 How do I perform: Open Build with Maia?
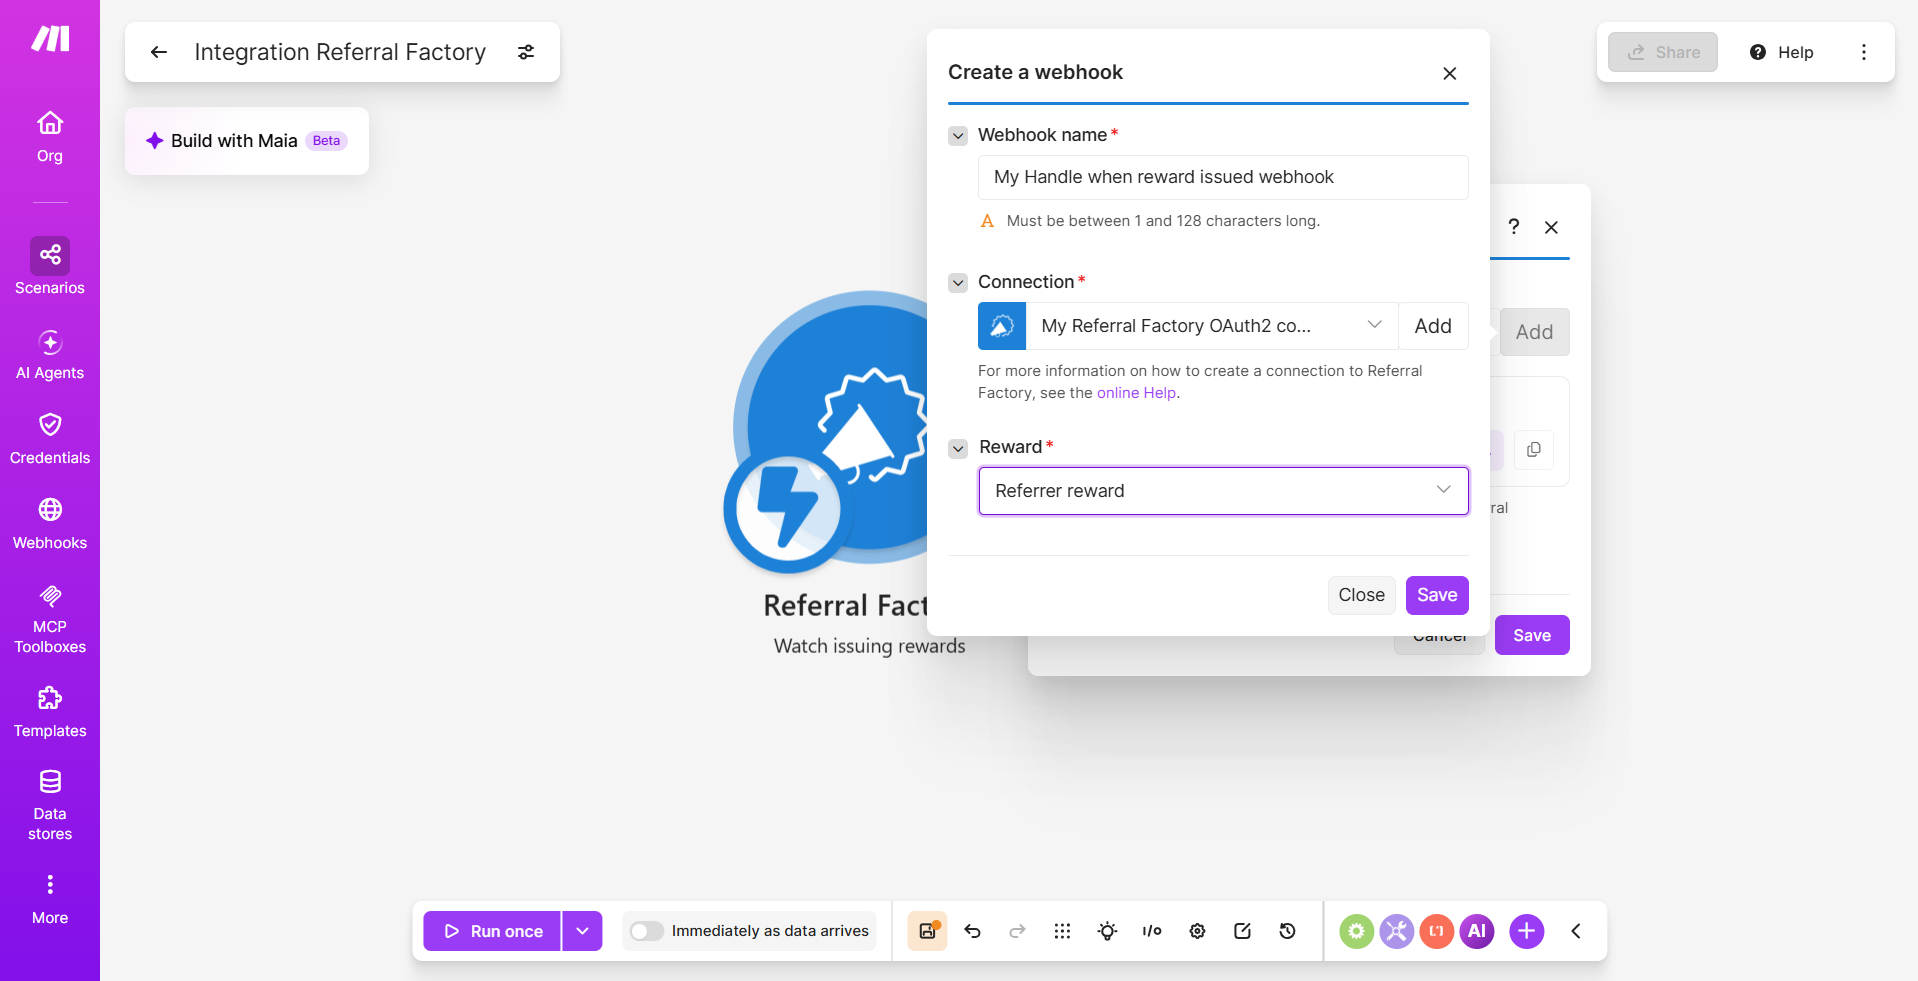pos(247,141)
